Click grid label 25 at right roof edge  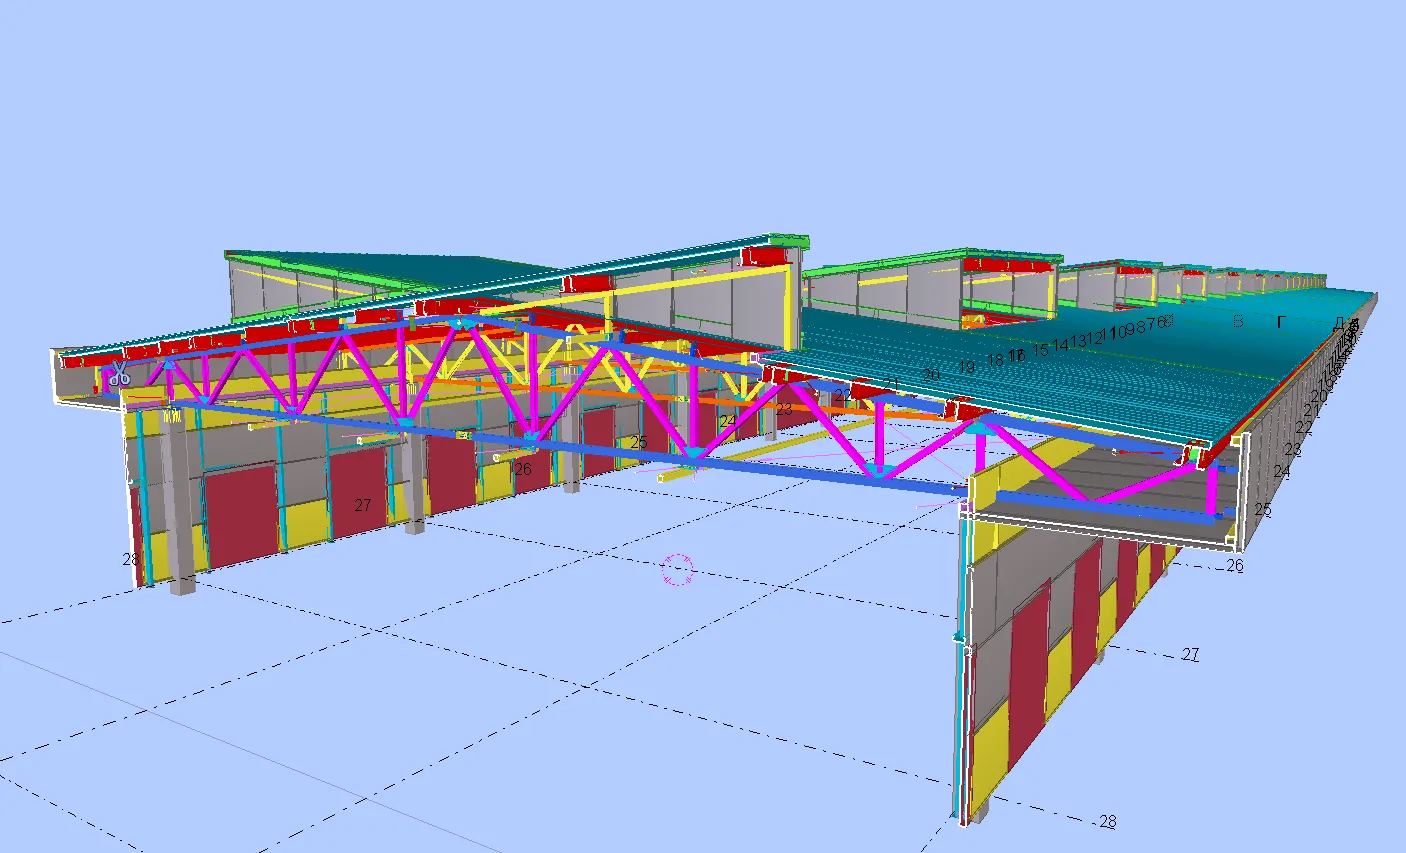pos(1263,510)
